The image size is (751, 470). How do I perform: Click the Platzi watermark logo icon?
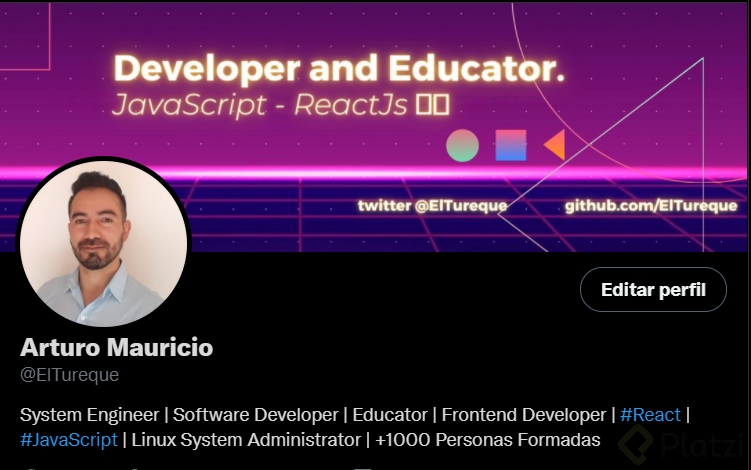[636, 445]
